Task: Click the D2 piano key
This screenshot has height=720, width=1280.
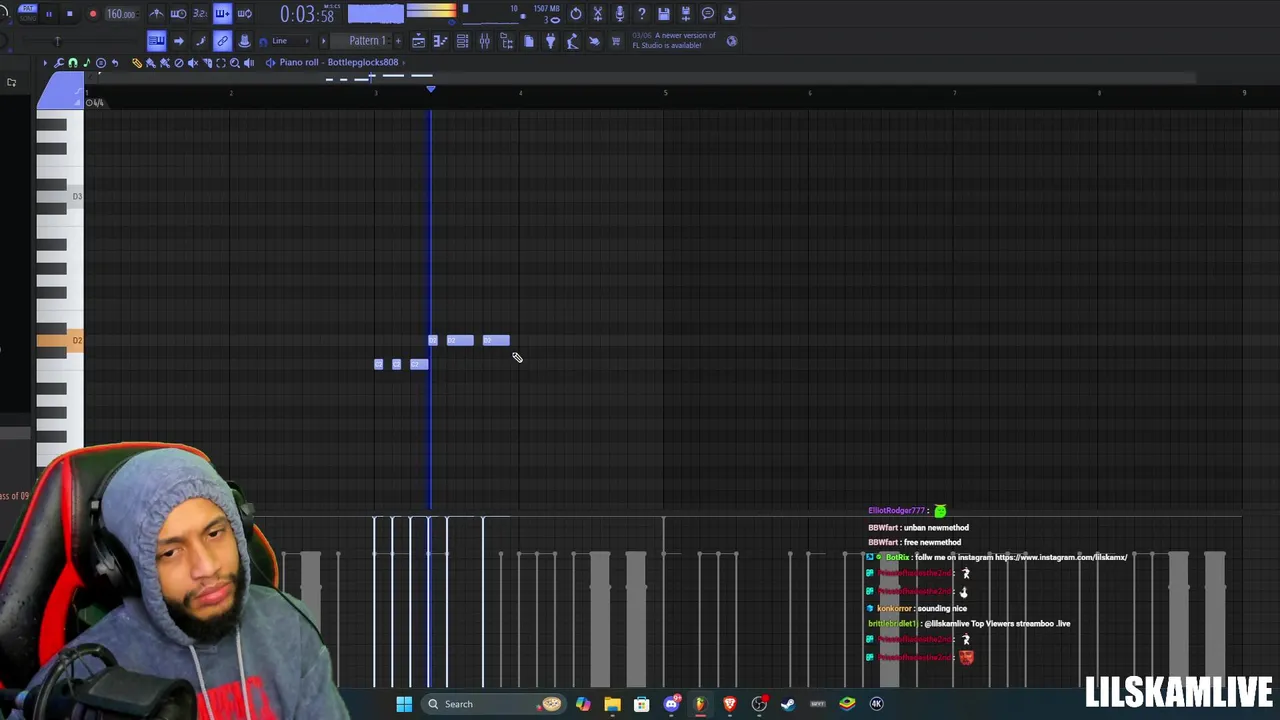Action: [60, 341]
